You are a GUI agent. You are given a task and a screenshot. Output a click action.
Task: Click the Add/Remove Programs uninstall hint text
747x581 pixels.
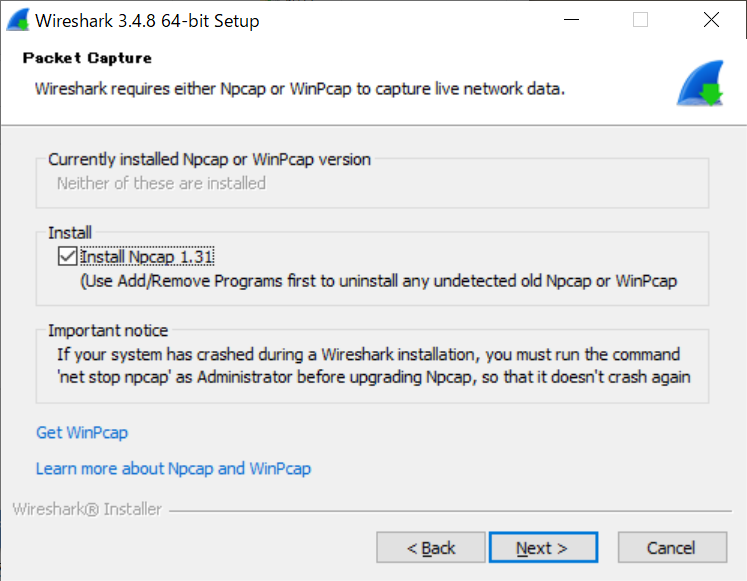click(378, 281)
